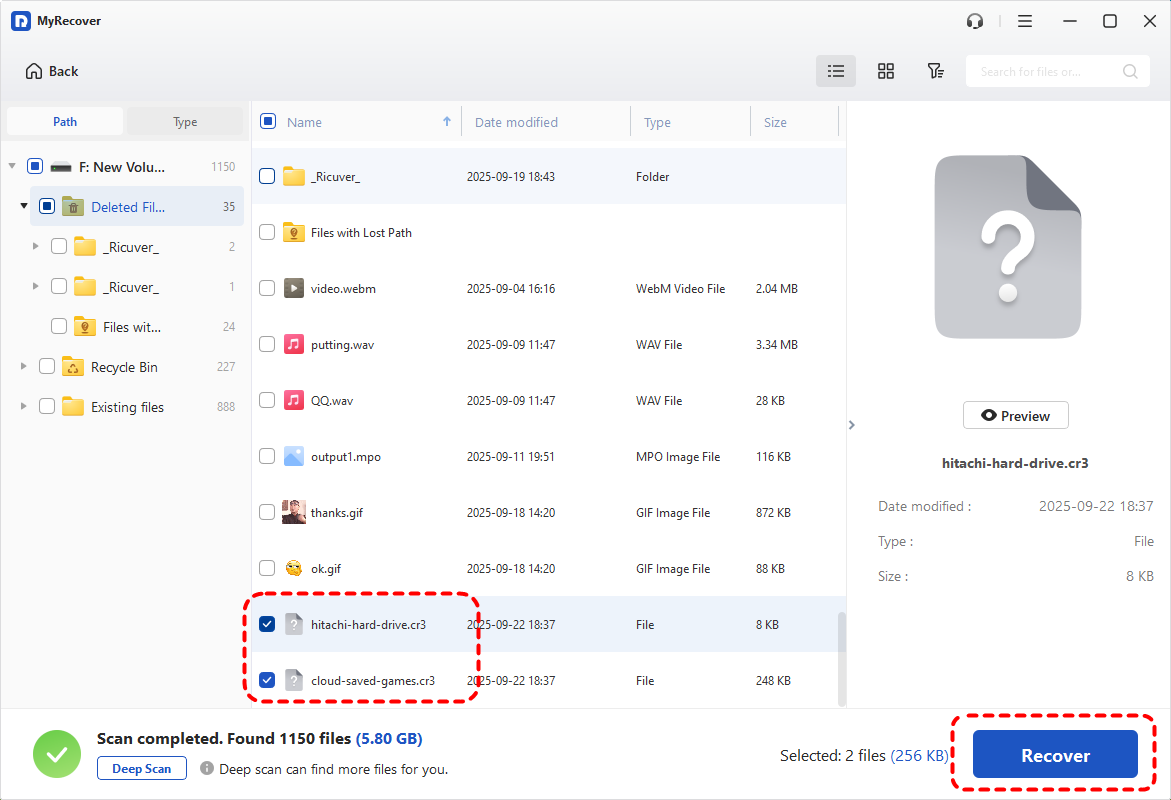
Task: Open the filter options icon
Action: (935, 71)
